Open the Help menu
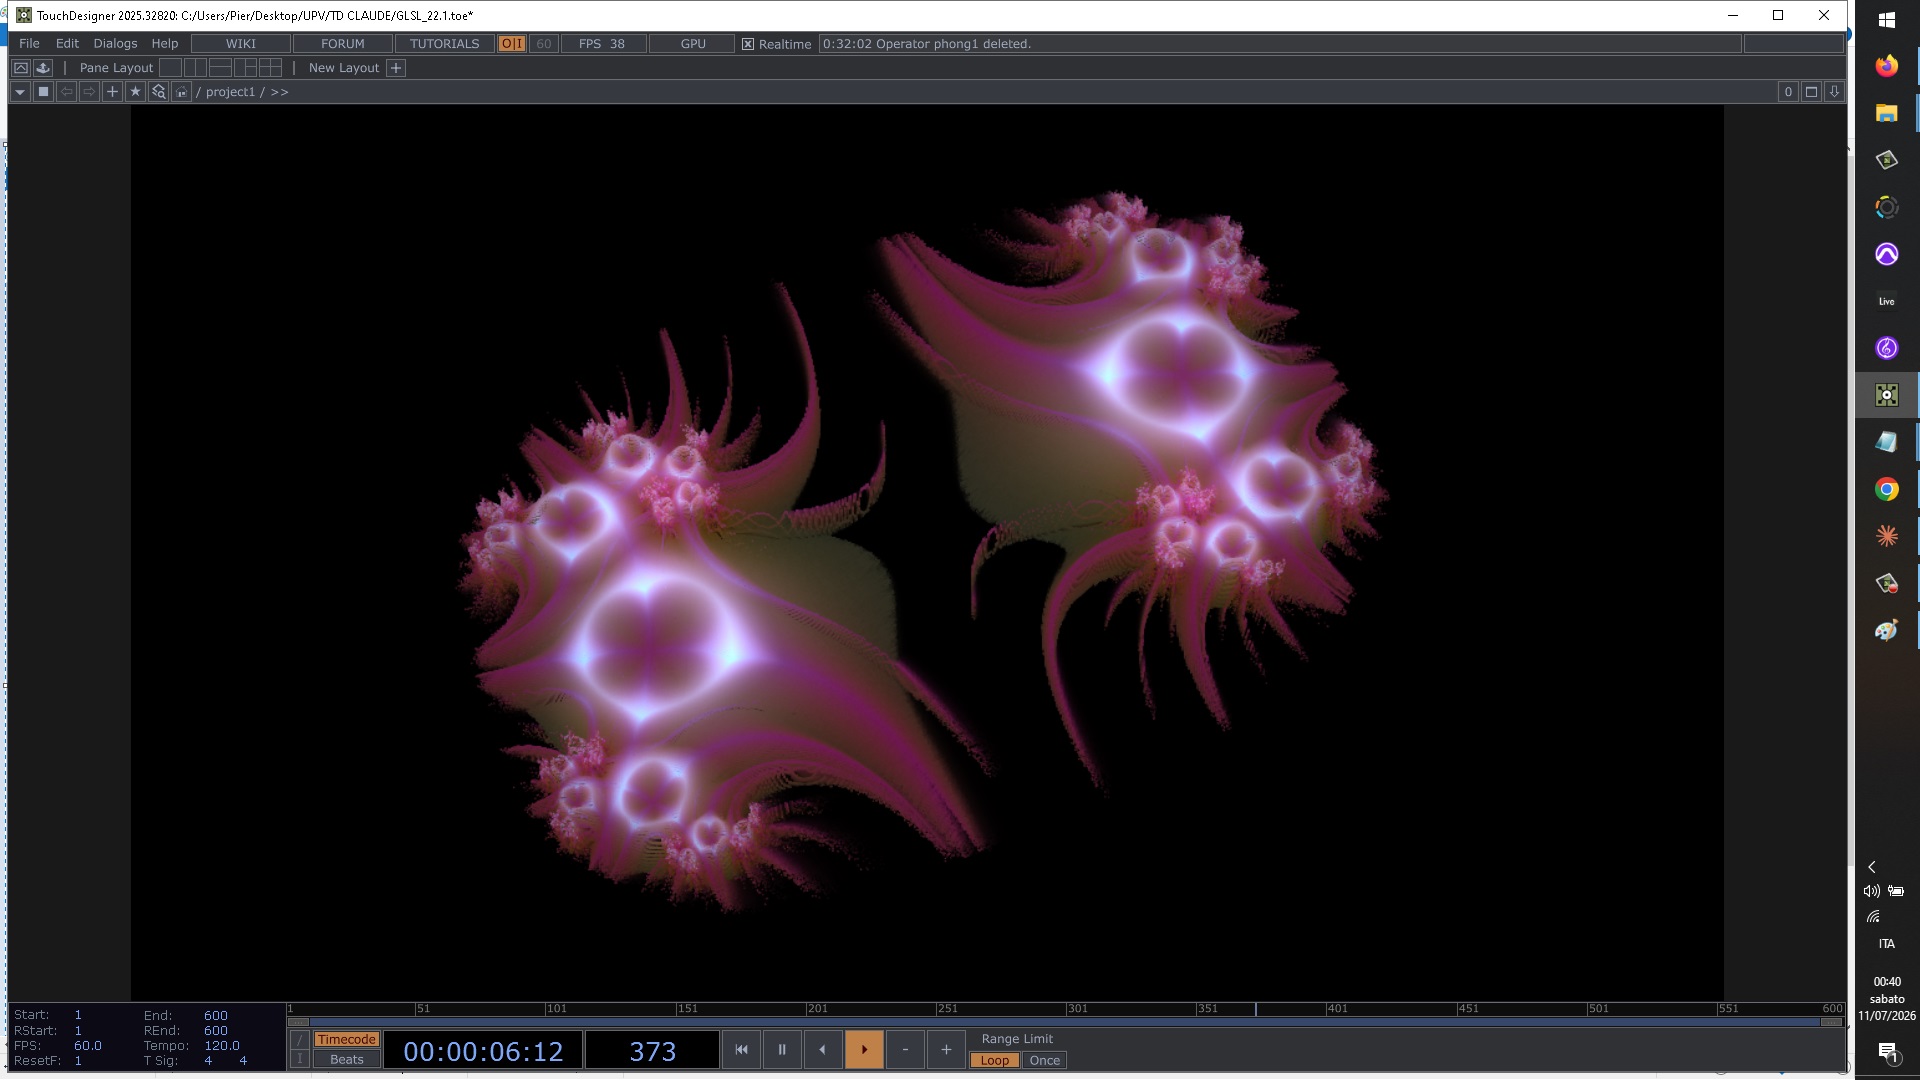This screenshot has height=1080, width=1920. (165, 44)
